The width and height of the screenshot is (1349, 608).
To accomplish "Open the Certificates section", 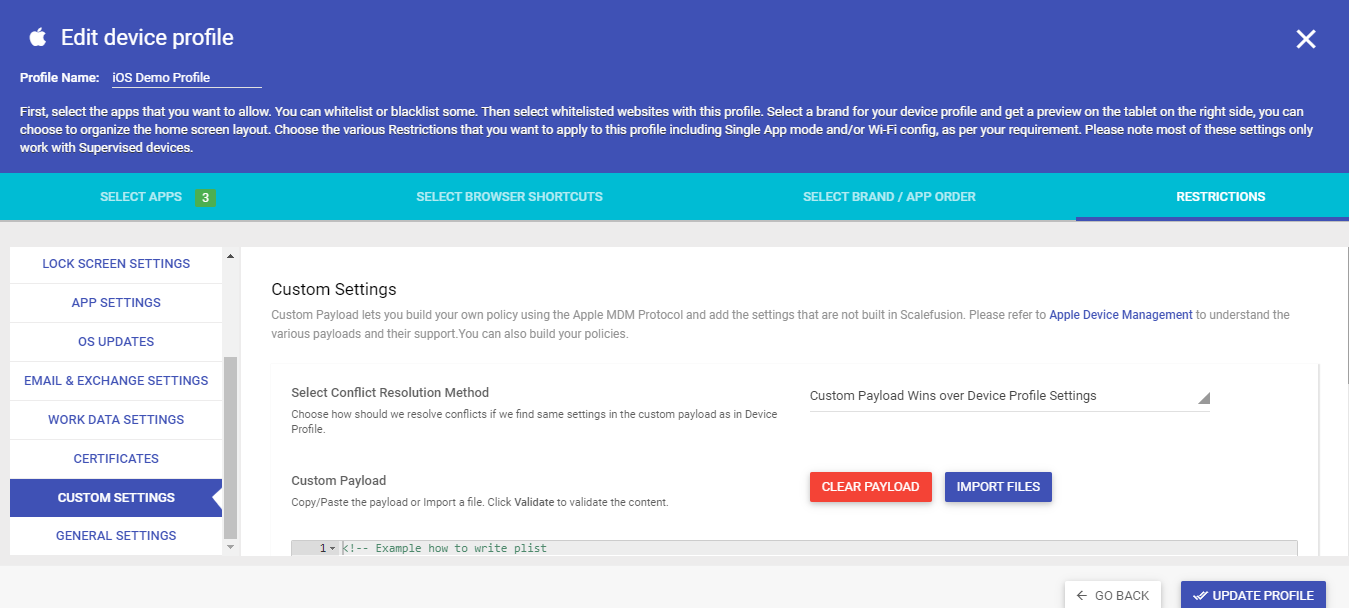I will 116,459.
